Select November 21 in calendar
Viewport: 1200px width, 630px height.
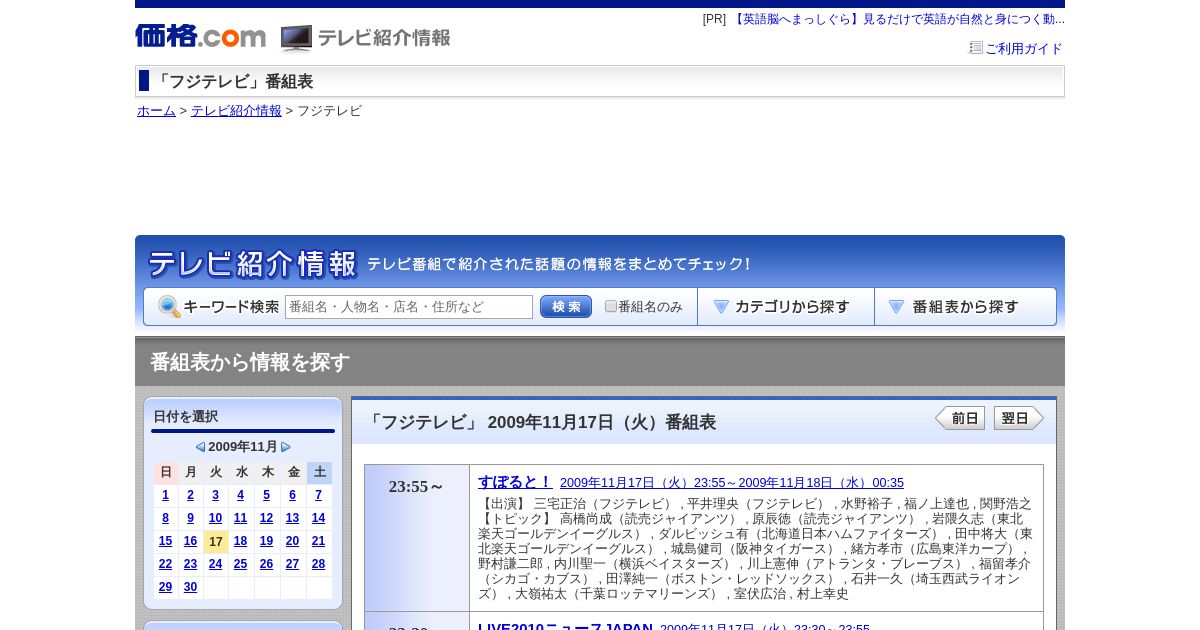[318, 541]
